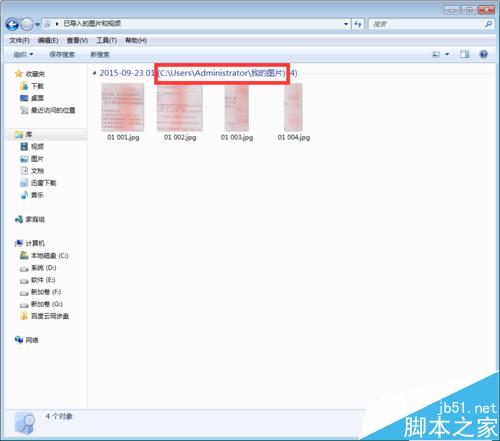Open the 迅雷下载 library
This screenshot has height=441, width=500.
[x=44, y=183]
